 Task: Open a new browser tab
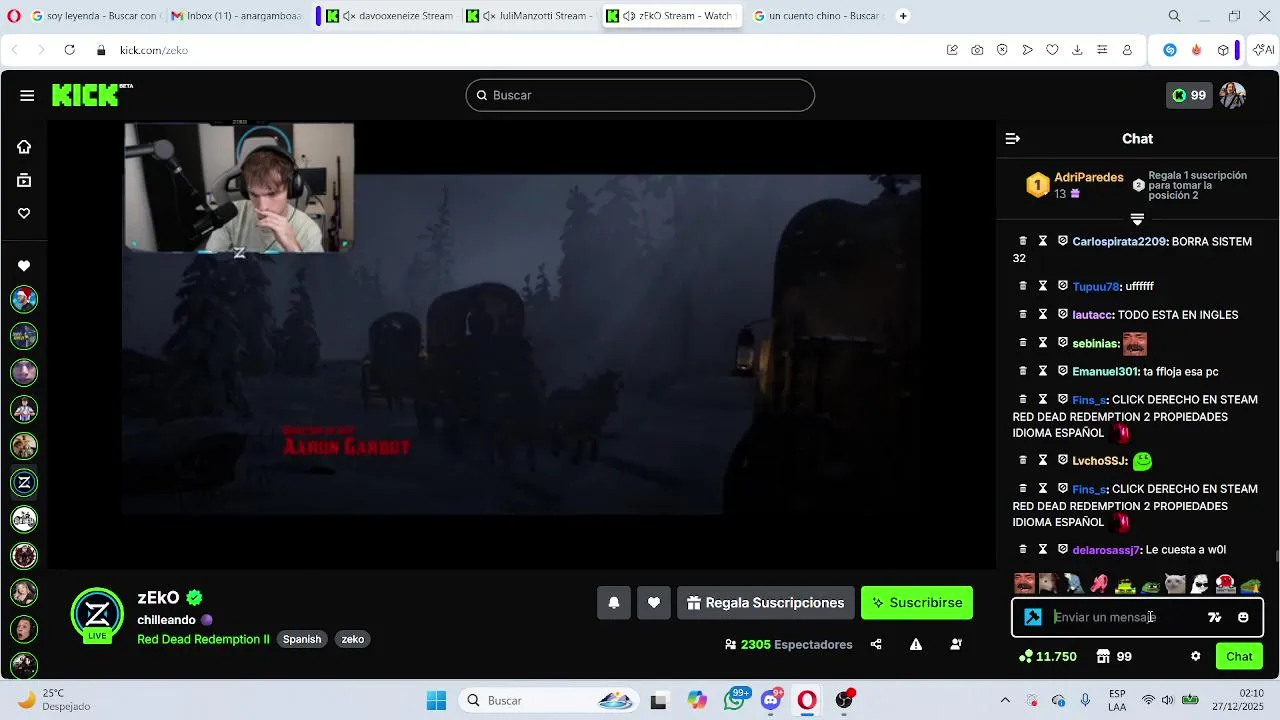pyautogui.click(x=903, y=16)
